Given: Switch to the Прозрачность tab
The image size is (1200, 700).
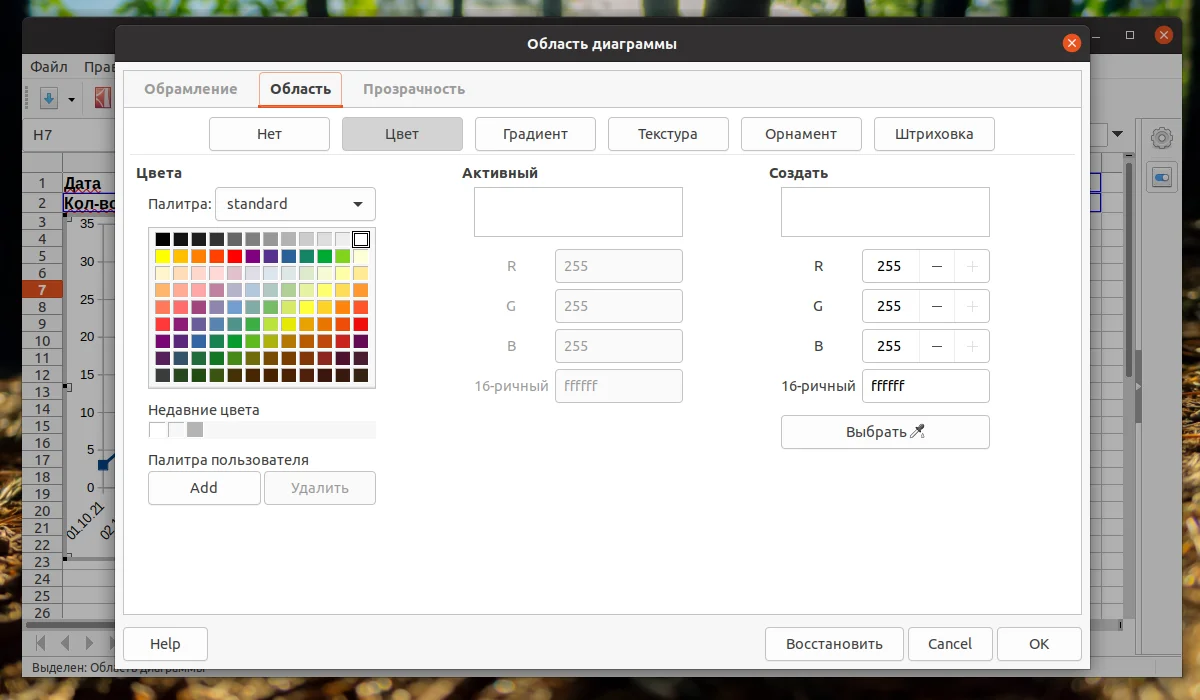Looking at the screenshot, I should [x=415, y=88].
